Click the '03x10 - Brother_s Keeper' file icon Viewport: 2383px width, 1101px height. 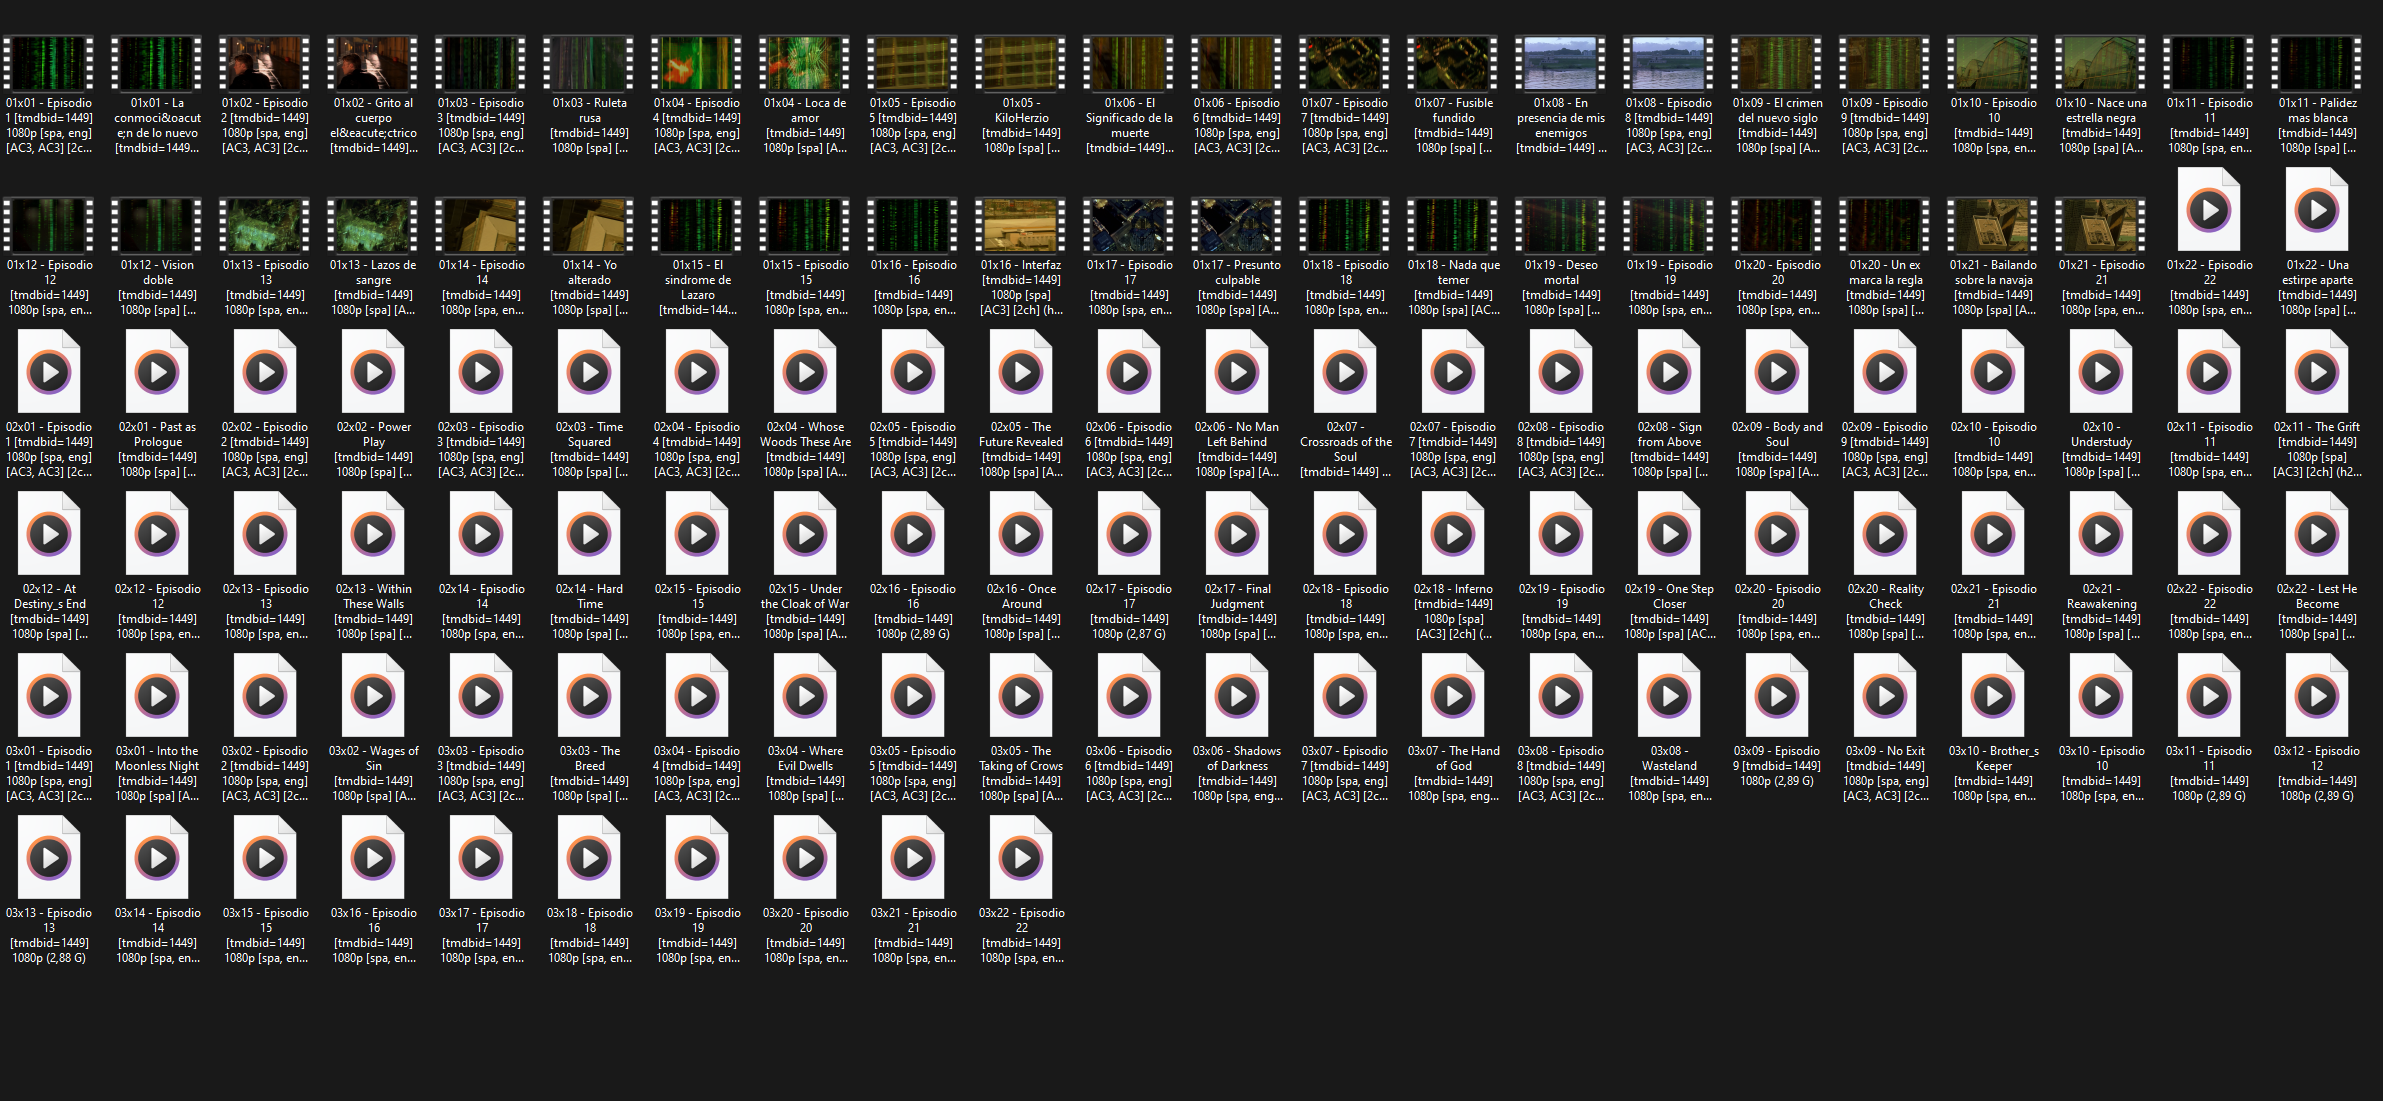[x=1993, y=696]
